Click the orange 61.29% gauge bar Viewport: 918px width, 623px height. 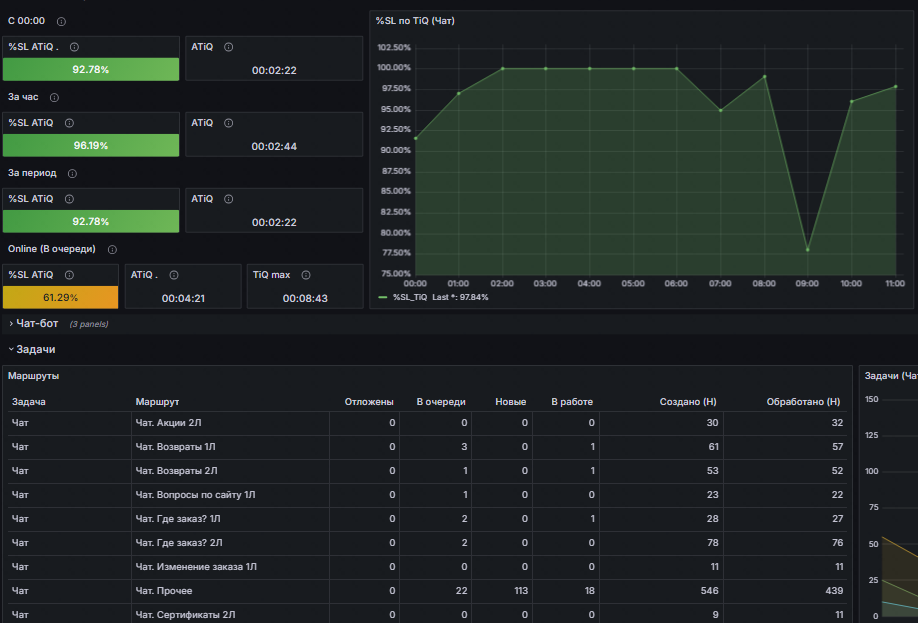(60, 297)
